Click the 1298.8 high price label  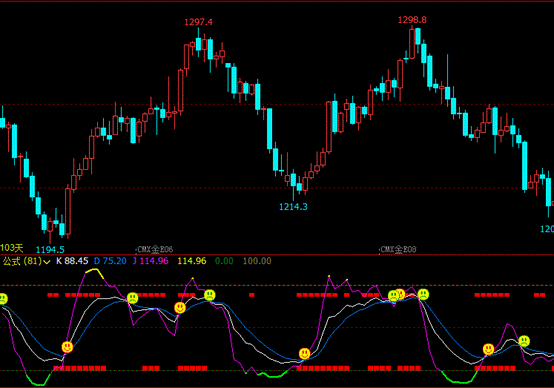pyautogui.click(x=412, y=20)
